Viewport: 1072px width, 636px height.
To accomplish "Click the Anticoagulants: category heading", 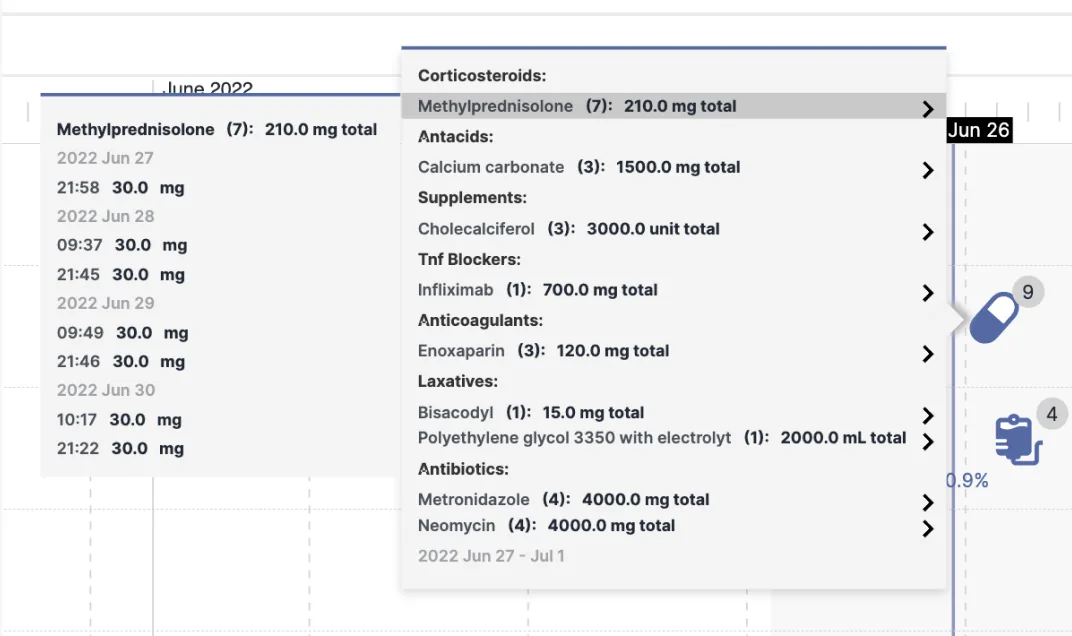I will point(480,320).
